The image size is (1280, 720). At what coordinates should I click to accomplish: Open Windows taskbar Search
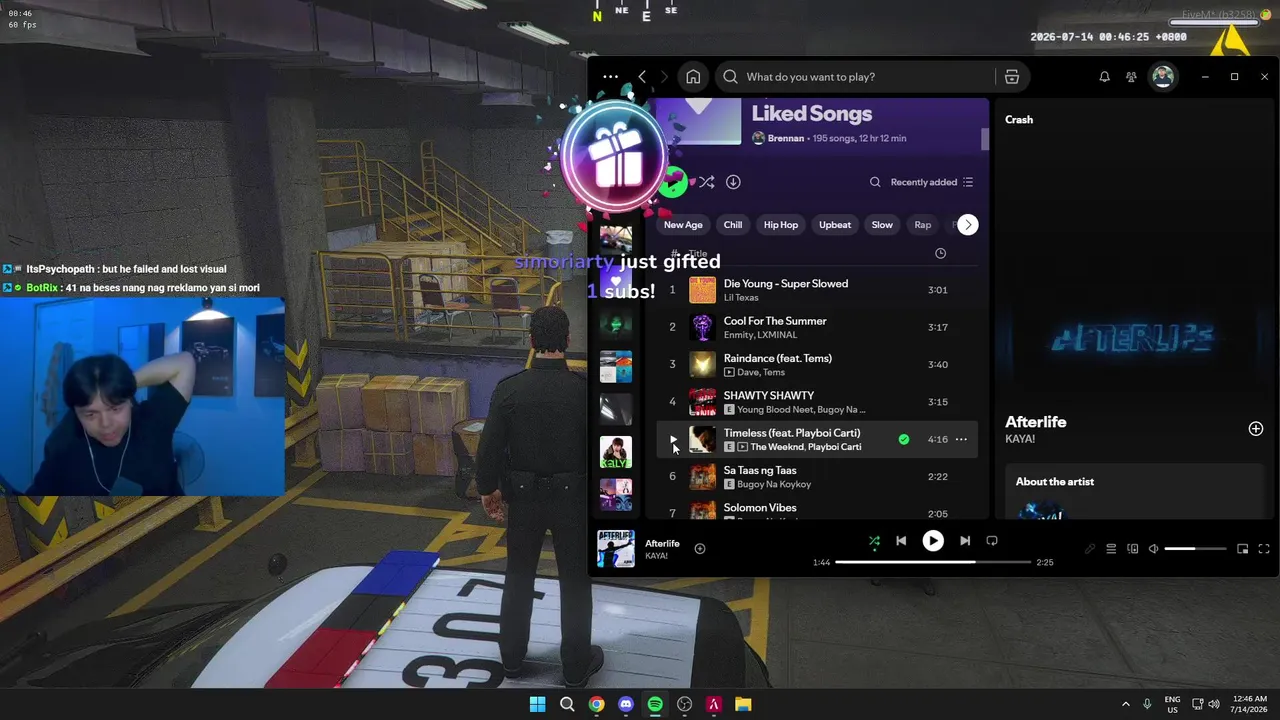(567, 704)
